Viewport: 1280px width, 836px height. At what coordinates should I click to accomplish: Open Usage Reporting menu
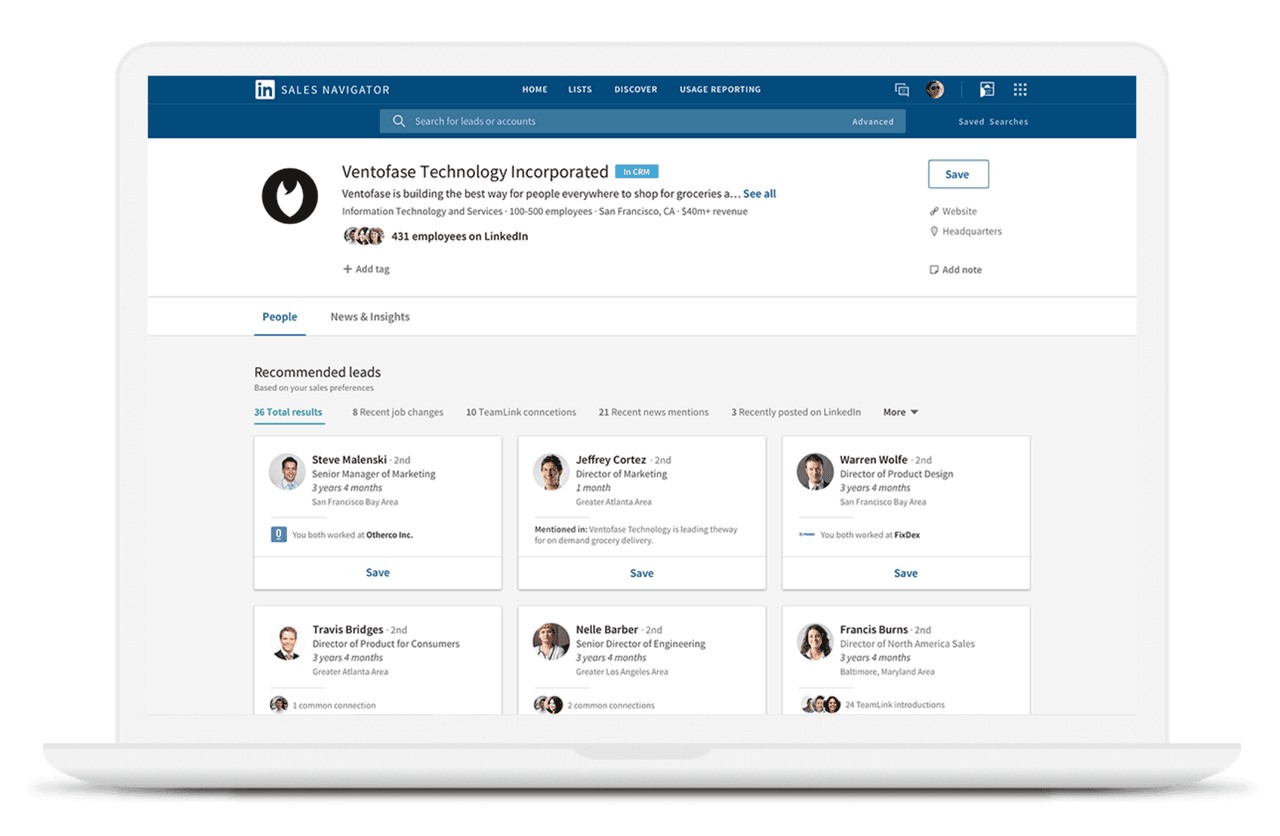(720, 90)
